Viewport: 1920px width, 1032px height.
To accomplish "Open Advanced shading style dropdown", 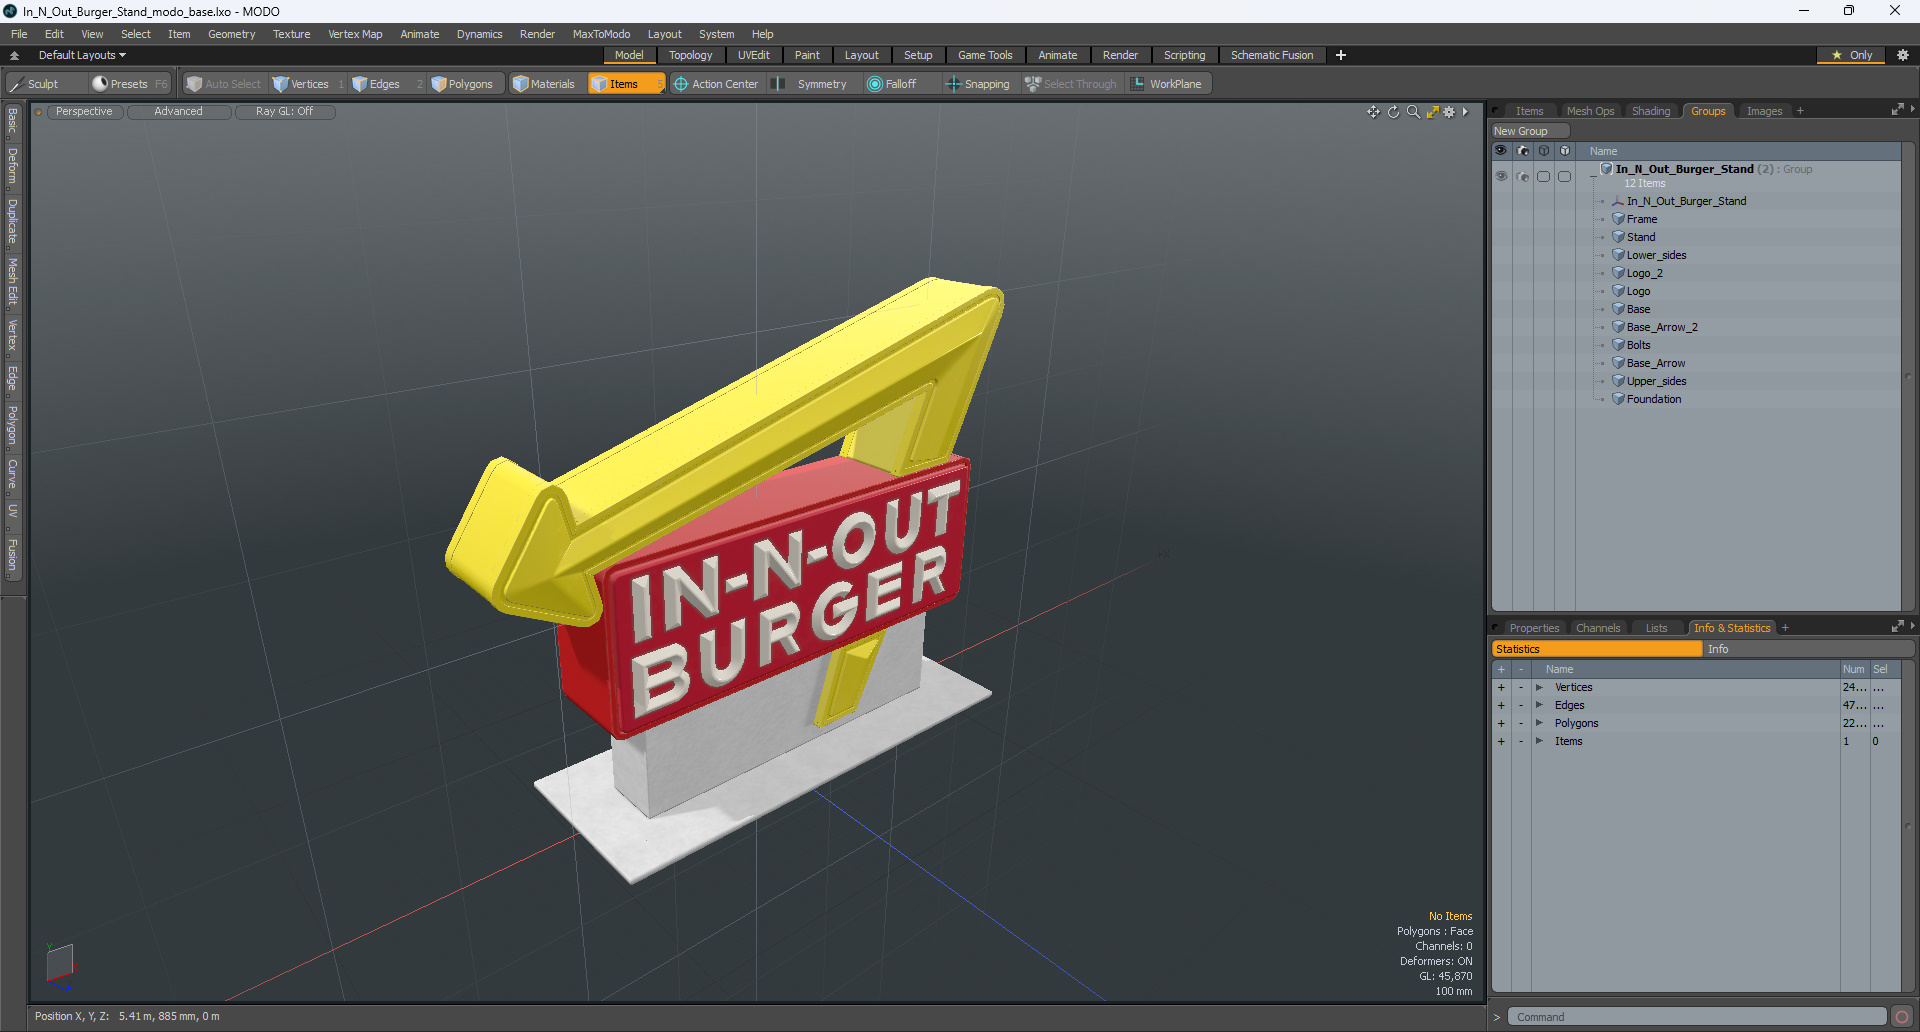I will pos(179,112).
